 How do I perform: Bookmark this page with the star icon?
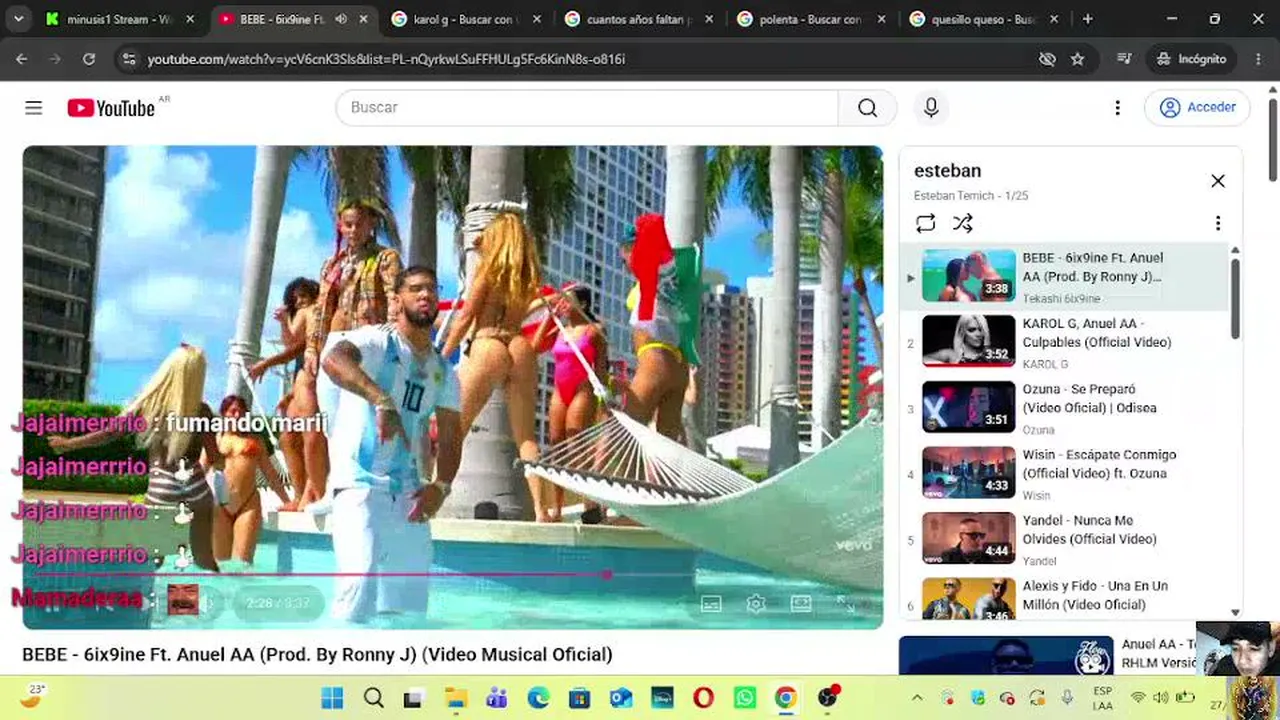pyautogui.click(x=1077, y=59)
